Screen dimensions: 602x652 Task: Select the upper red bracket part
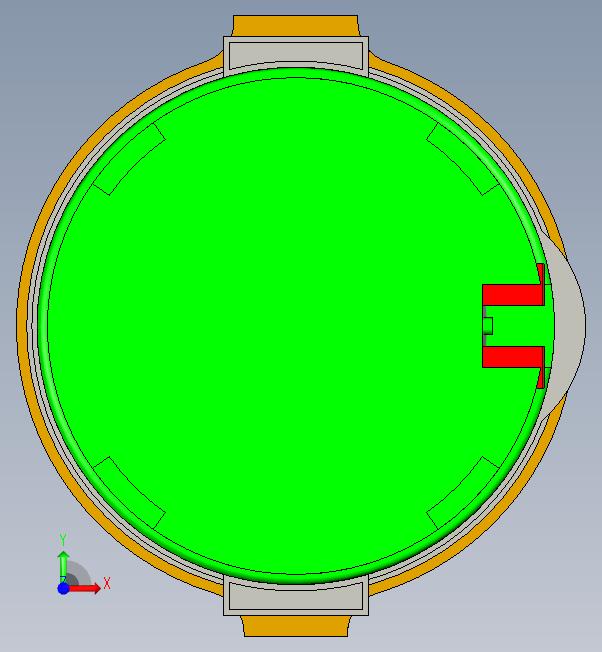tap(514, 294)
